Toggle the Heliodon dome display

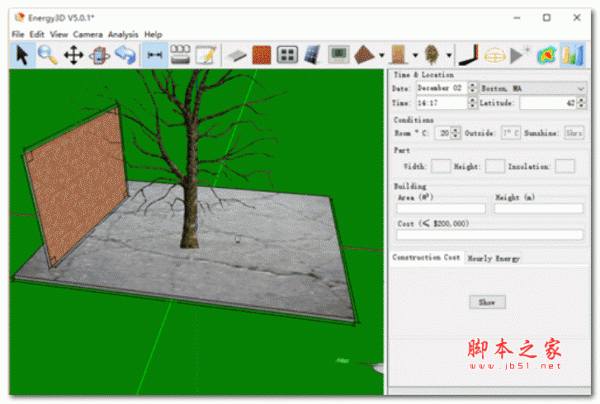pyautogui.click(x=494, y=54)
